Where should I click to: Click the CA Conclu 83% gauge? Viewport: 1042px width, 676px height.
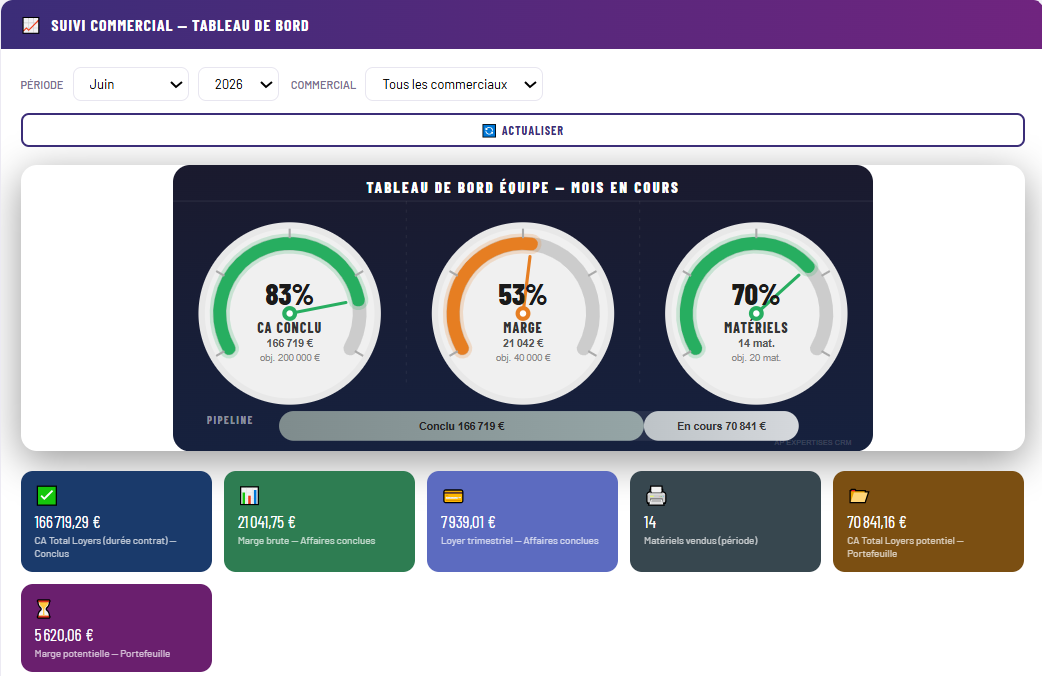click(290, 313)
